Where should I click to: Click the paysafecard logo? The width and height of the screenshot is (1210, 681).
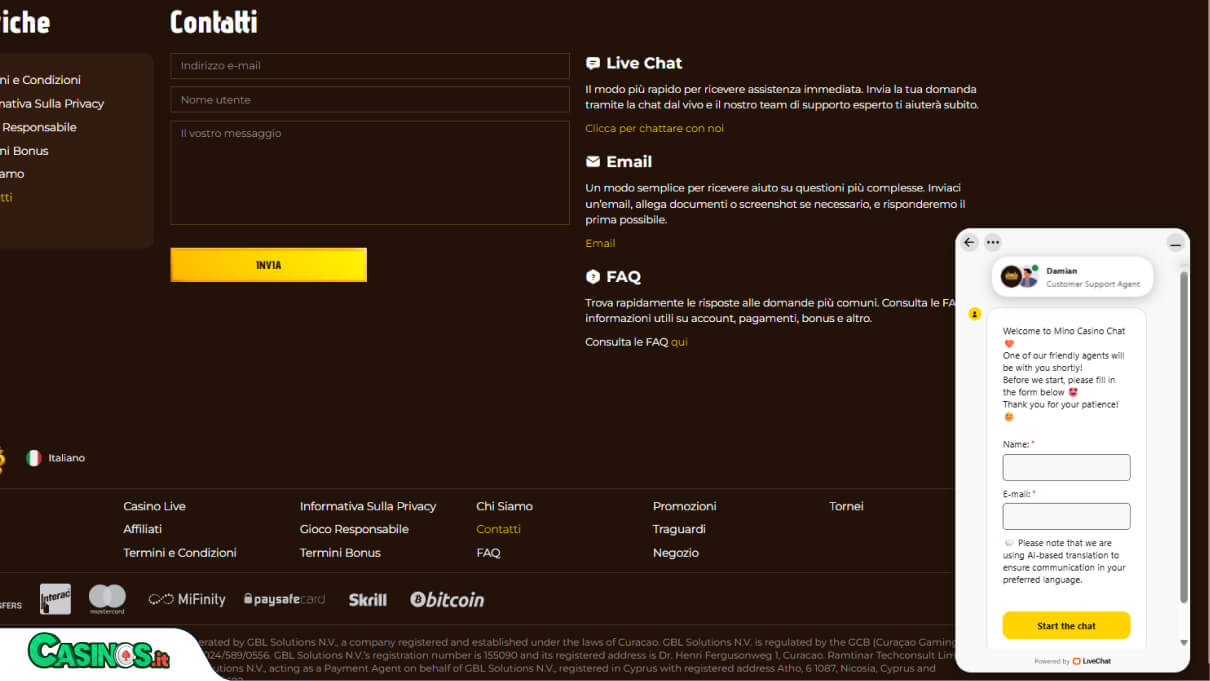(x=284, y=599)
